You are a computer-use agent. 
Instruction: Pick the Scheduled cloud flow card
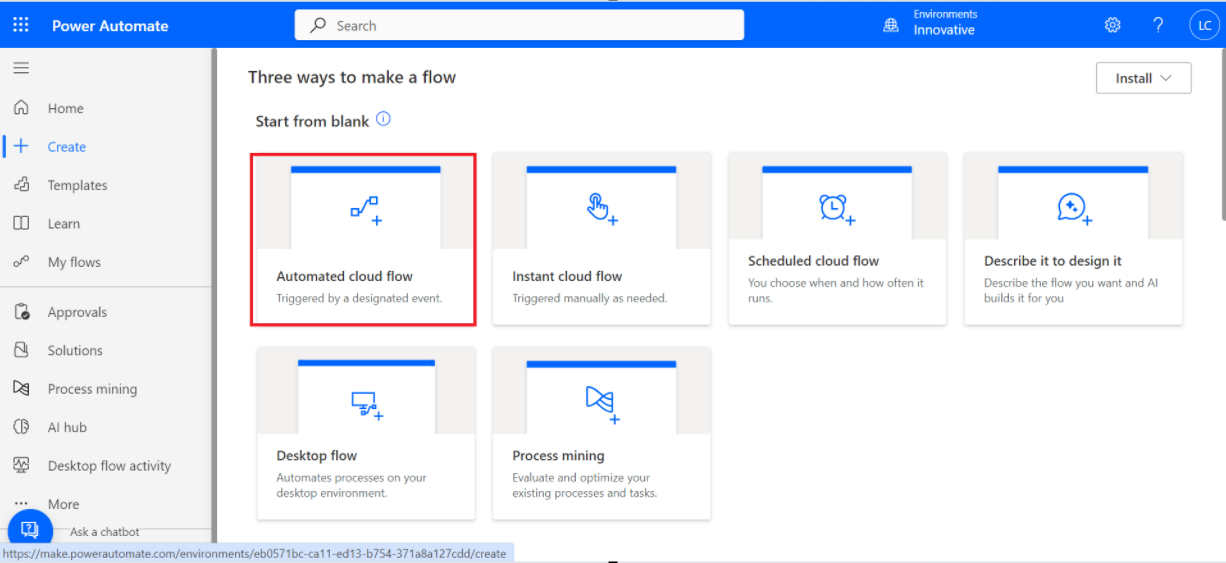[837, 240]
